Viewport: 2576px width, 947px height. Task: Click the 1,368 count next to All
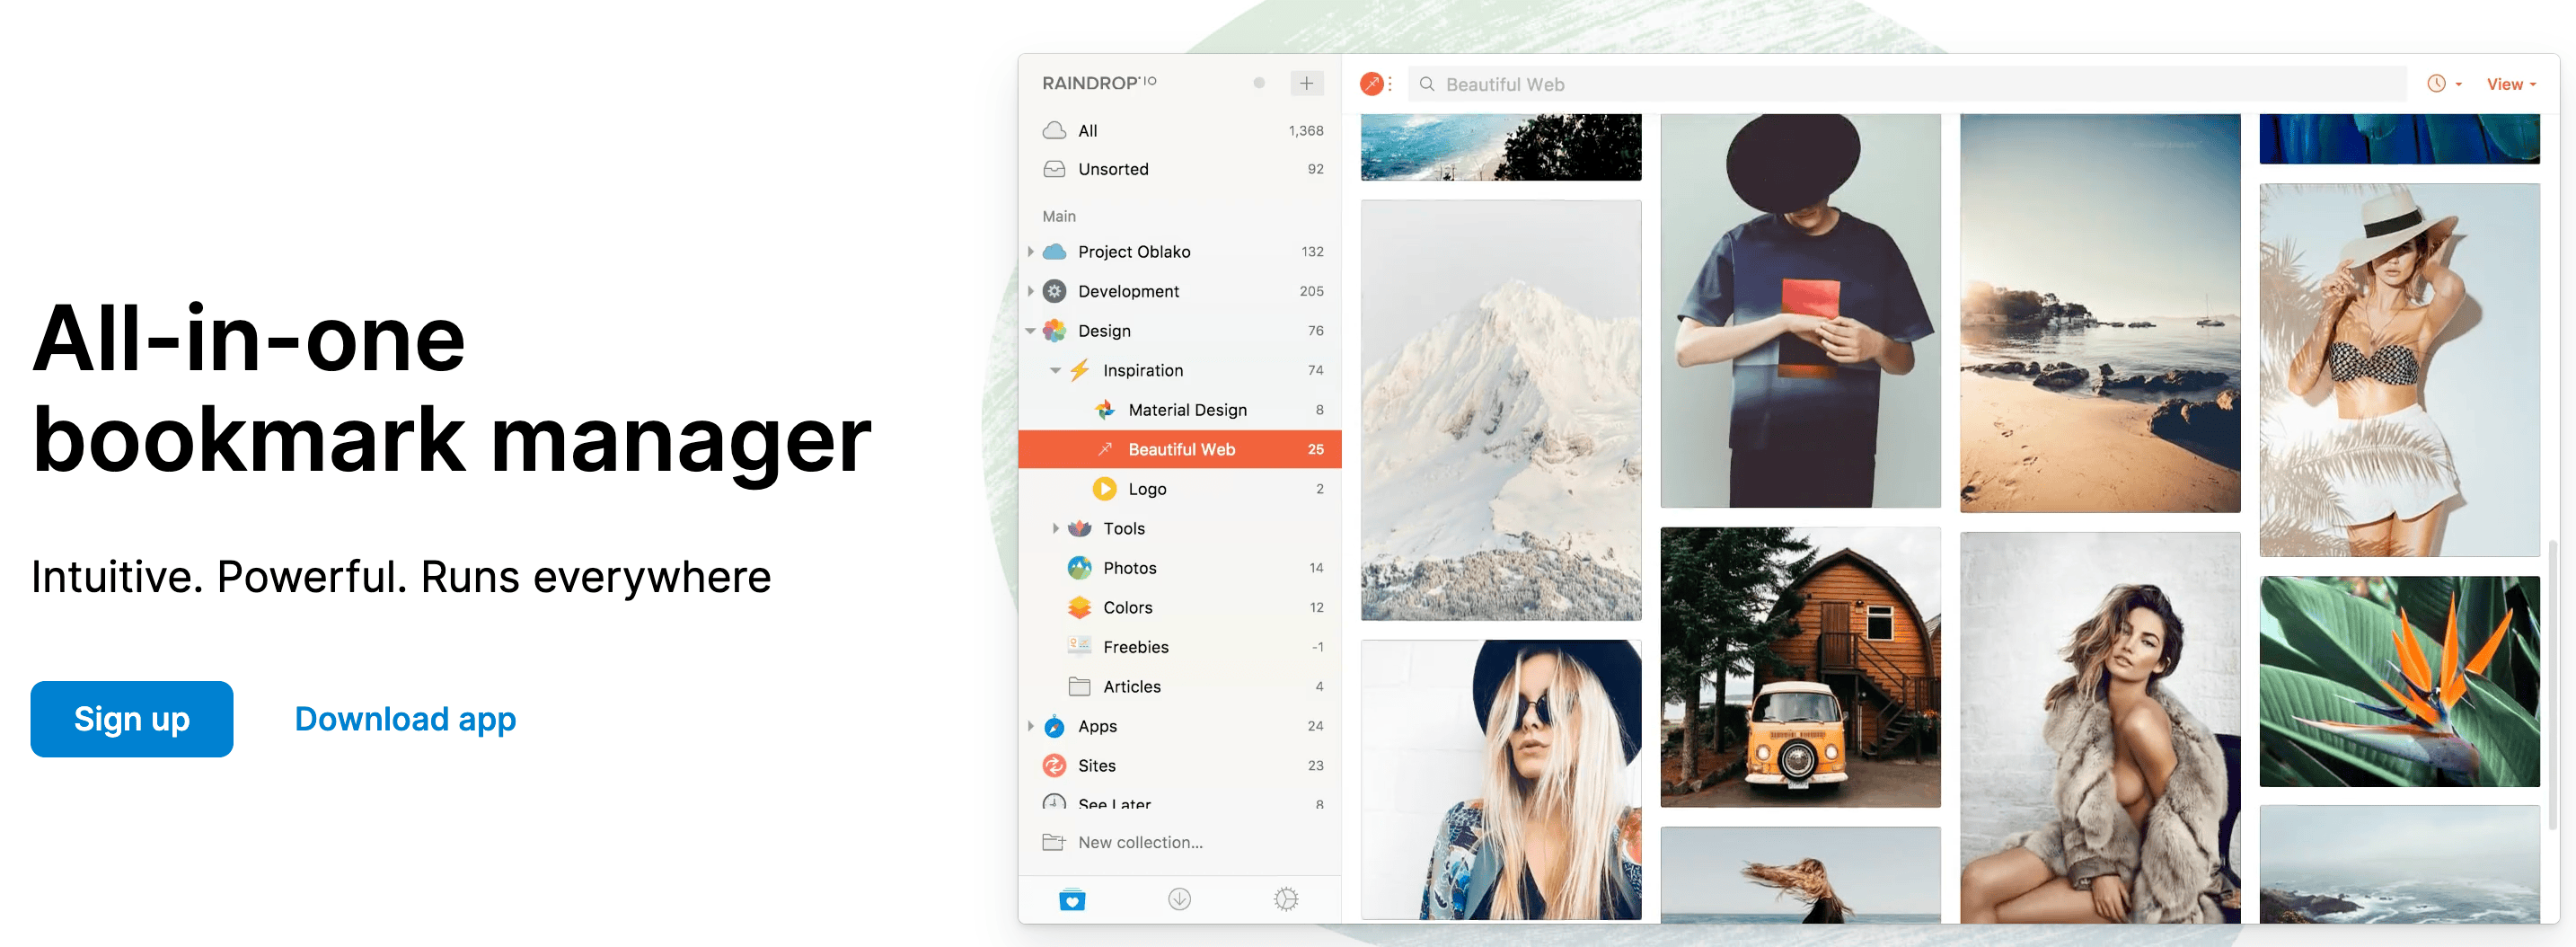1305,131
